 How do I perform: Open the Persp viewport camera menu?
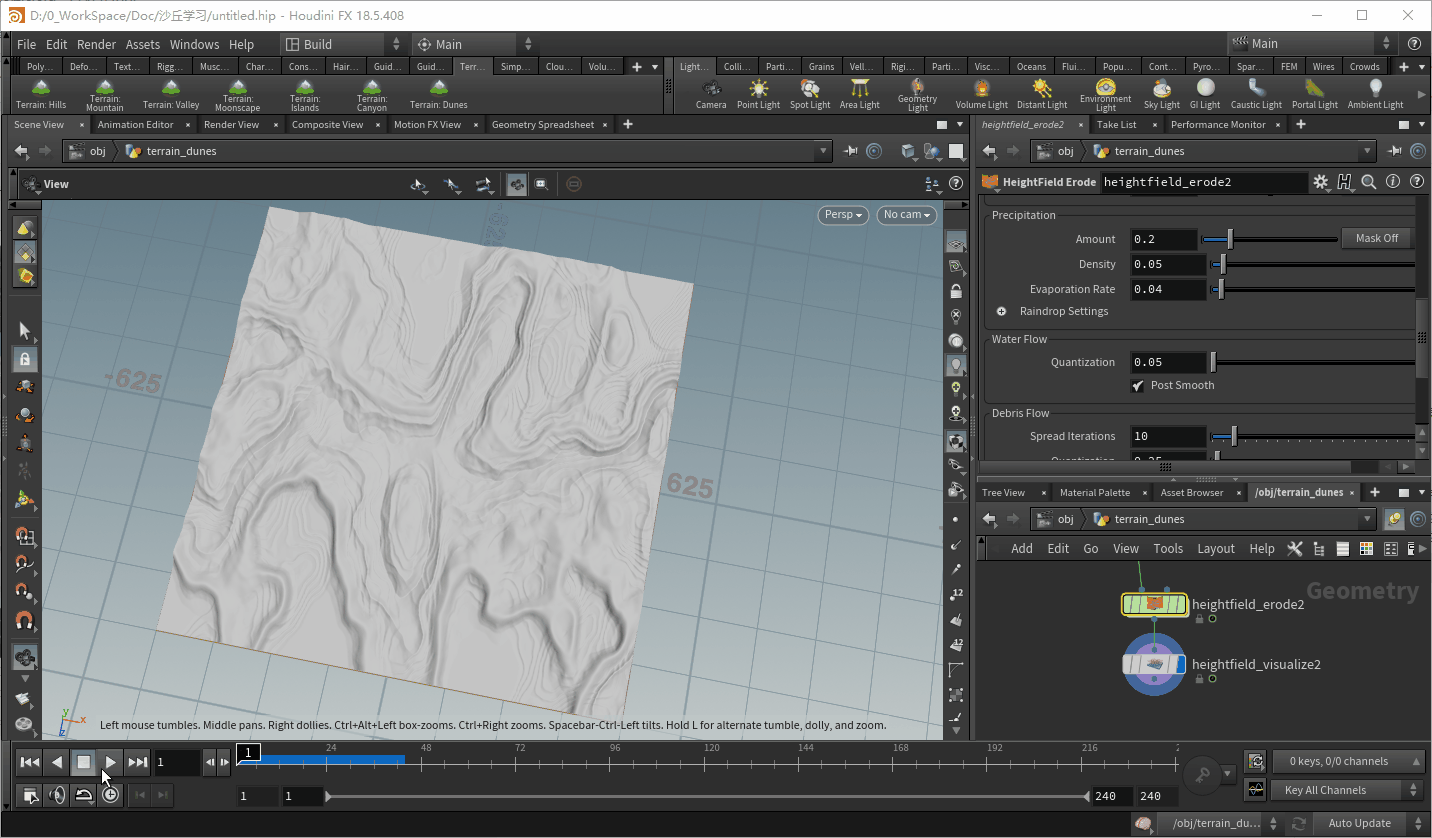[843, 215]
